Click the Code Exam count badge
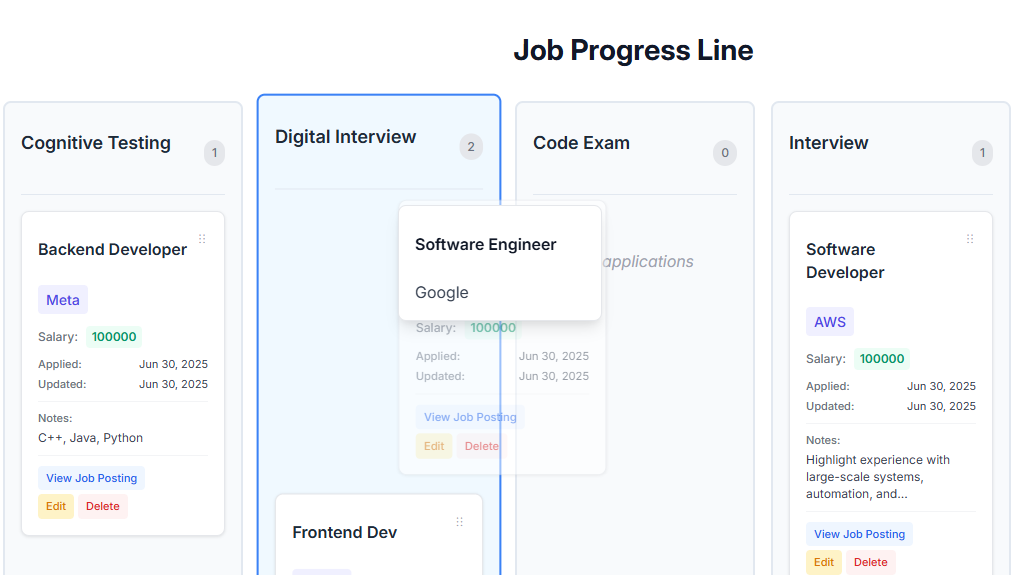 click(725, 153)
